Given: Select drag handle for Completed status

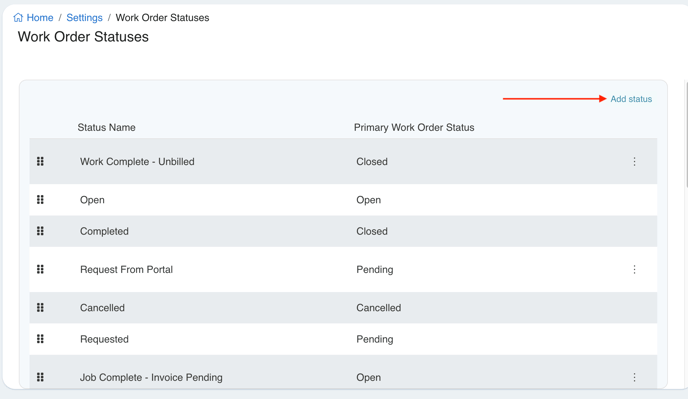Looking at the screenshot, I should (40, 231).
